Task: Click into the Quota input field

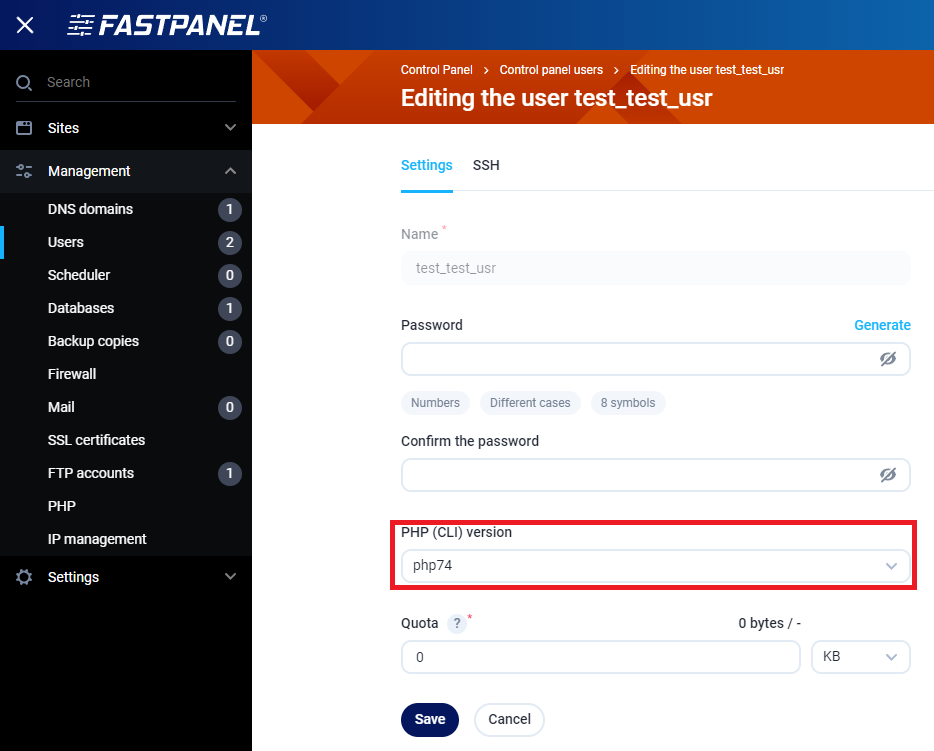Action: tap(600, 657)
